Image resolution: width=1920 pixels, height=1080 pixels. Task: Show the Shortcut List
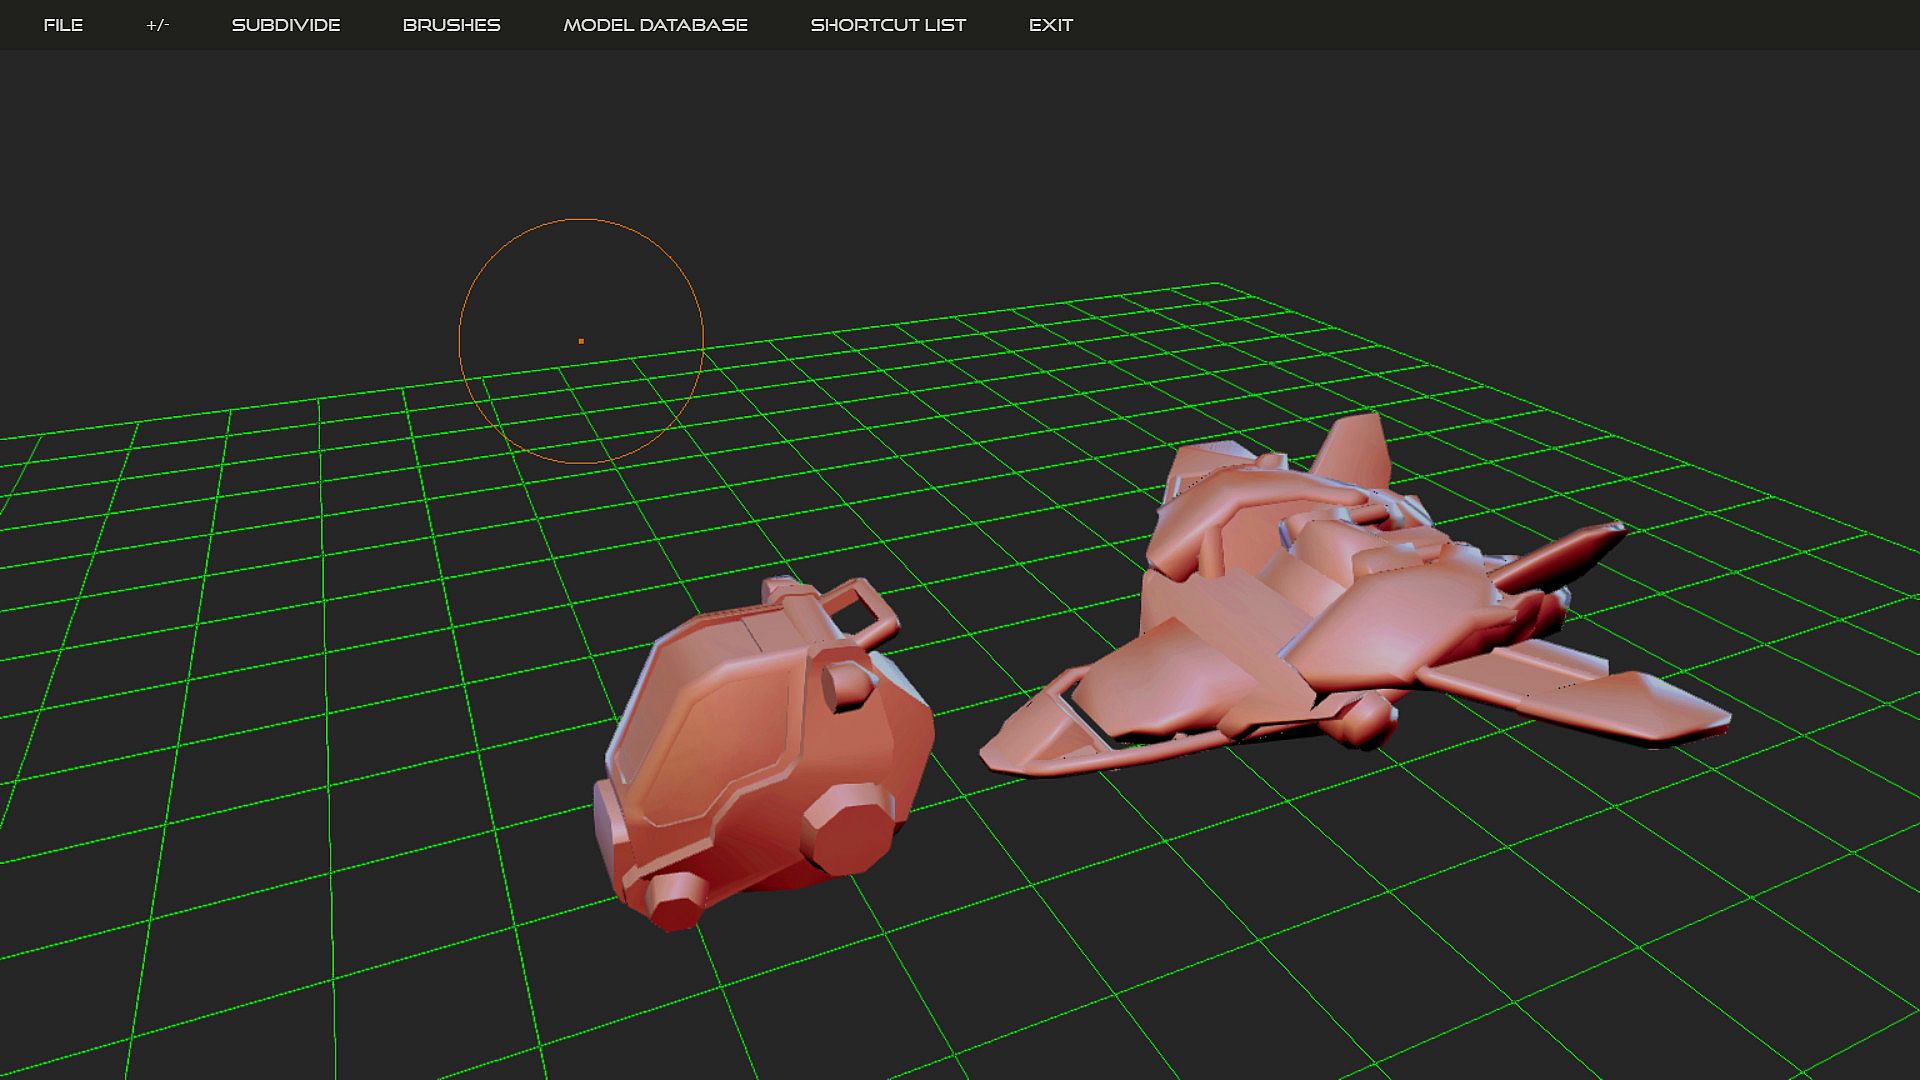888,25
